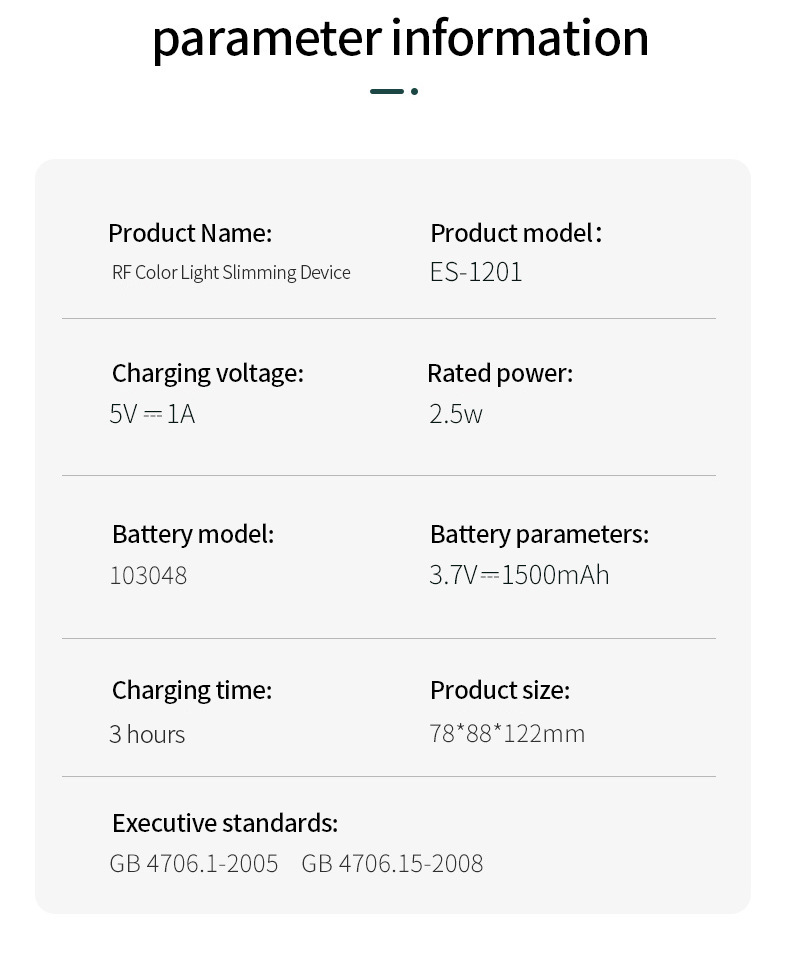Click the '3 hours' value

[147, 734]
